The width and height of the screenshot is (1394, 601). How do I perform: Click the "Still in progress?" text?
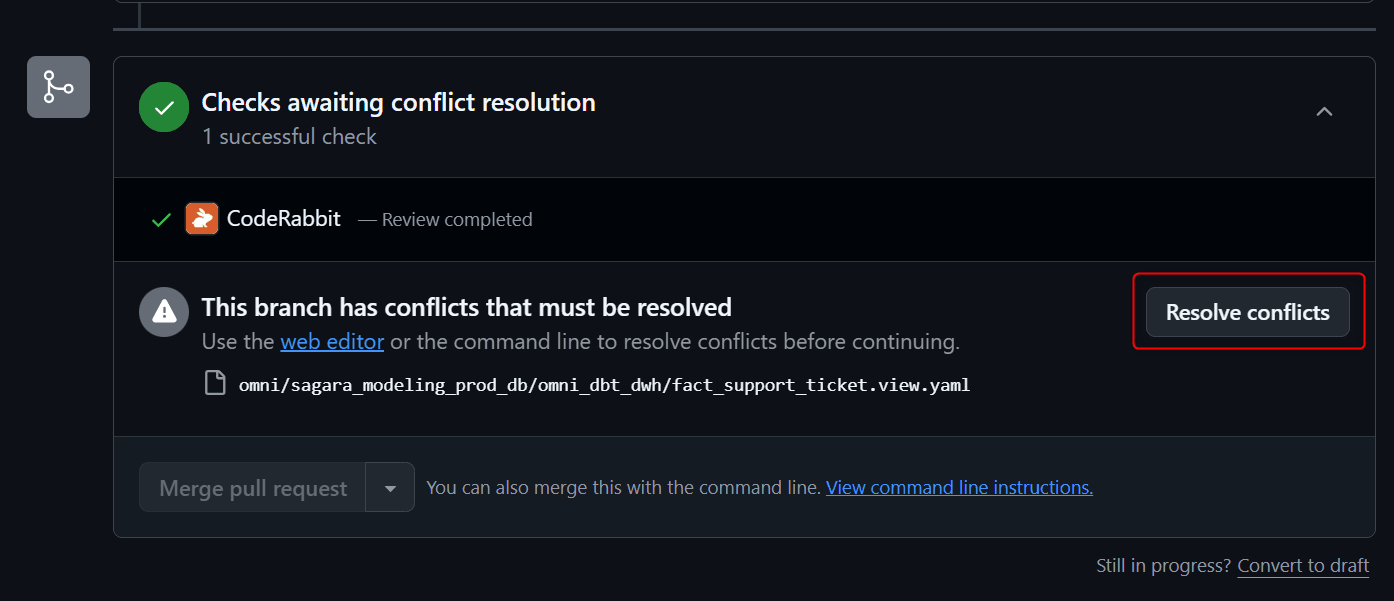point(1163,566)
